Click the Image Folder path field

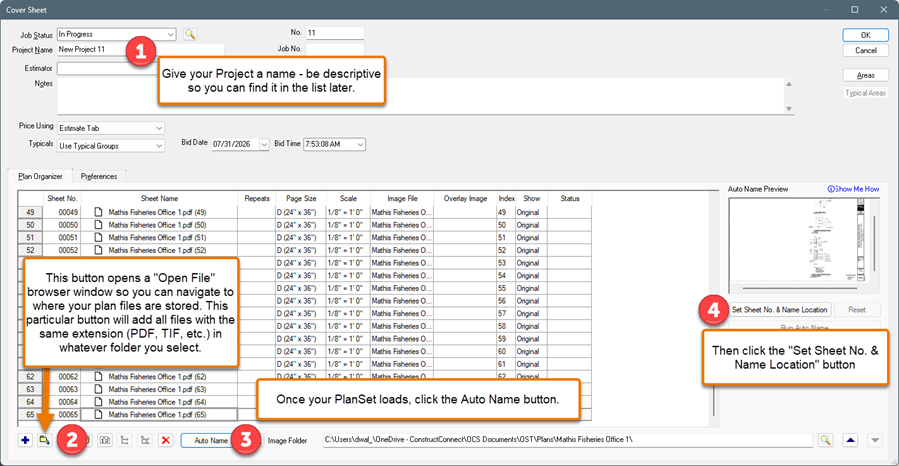coord(568,440)
